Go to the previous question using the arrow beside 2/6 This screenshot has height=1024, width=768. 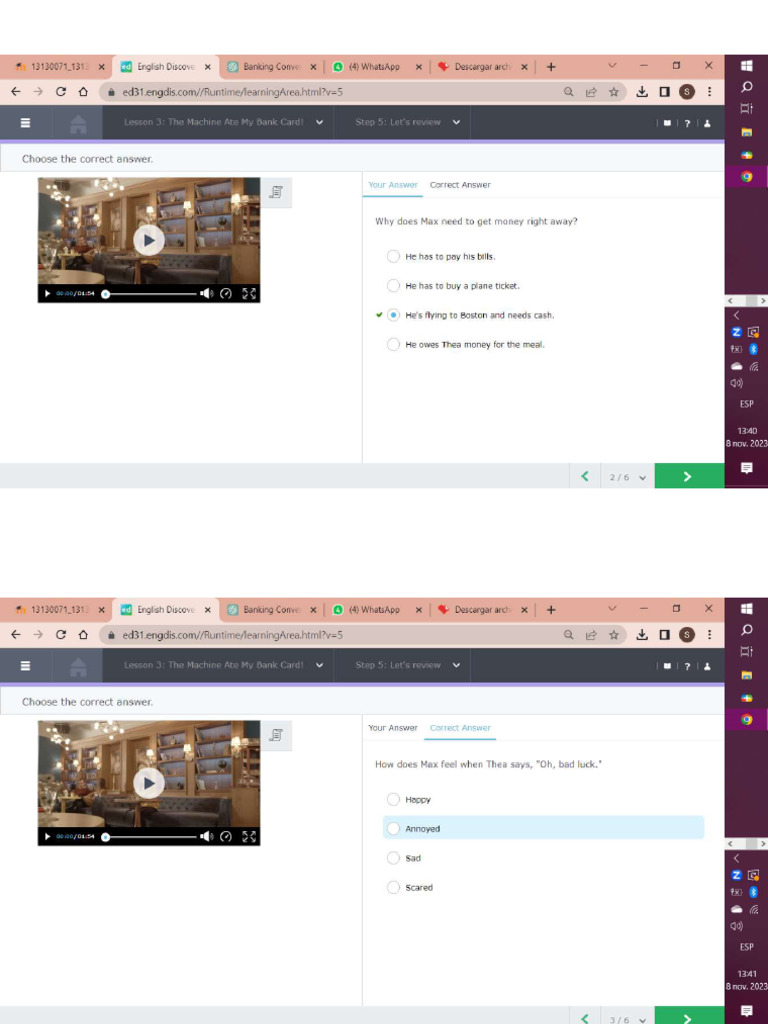click(x=585, y=477)
